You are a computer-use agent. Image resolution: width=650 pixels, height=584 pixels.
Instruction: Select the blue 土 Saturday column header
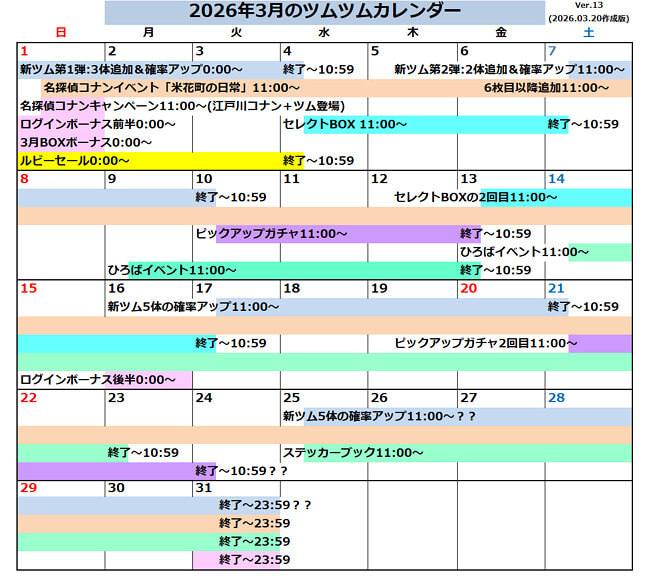pyautogui.click(x=587, y=33)
